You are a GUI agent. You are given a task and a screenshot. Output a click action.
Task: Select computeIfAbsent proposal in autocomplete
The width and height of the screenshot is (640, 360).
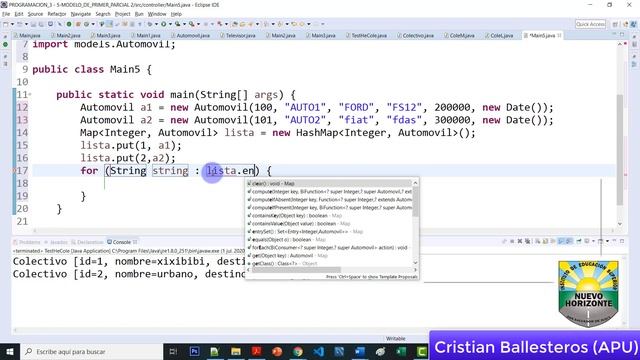click(x=329, y=200)
